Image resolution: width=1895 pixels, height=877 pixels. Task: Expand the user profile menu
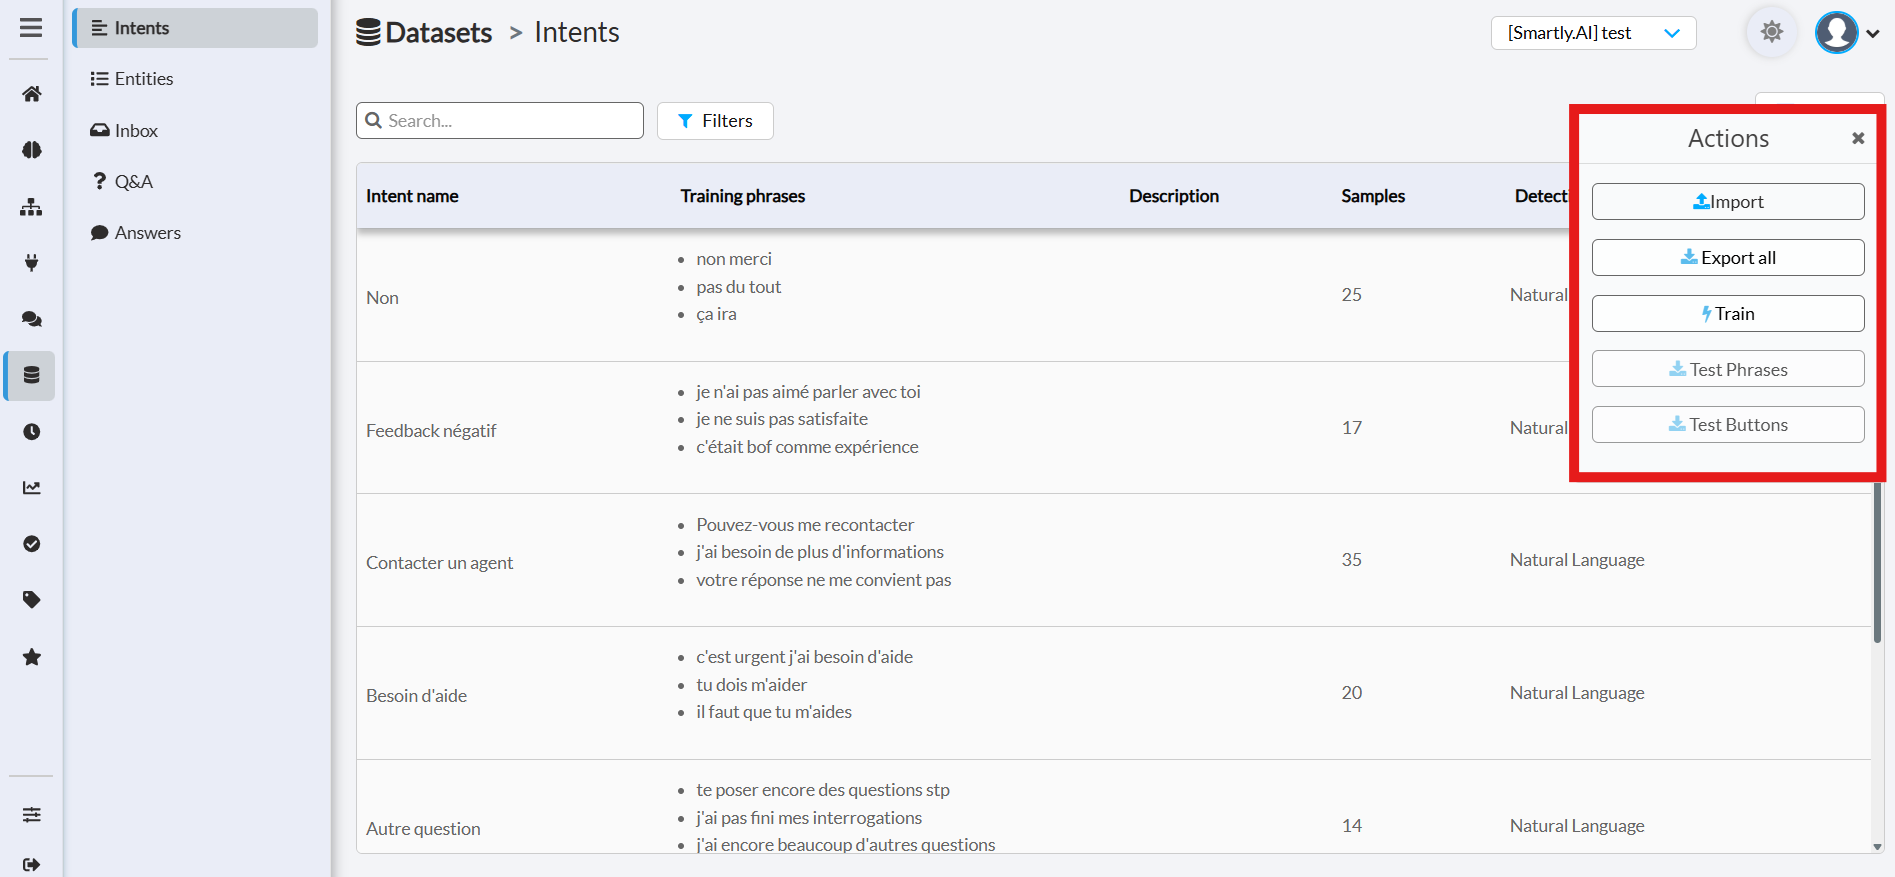click(x=1847, y=33)
